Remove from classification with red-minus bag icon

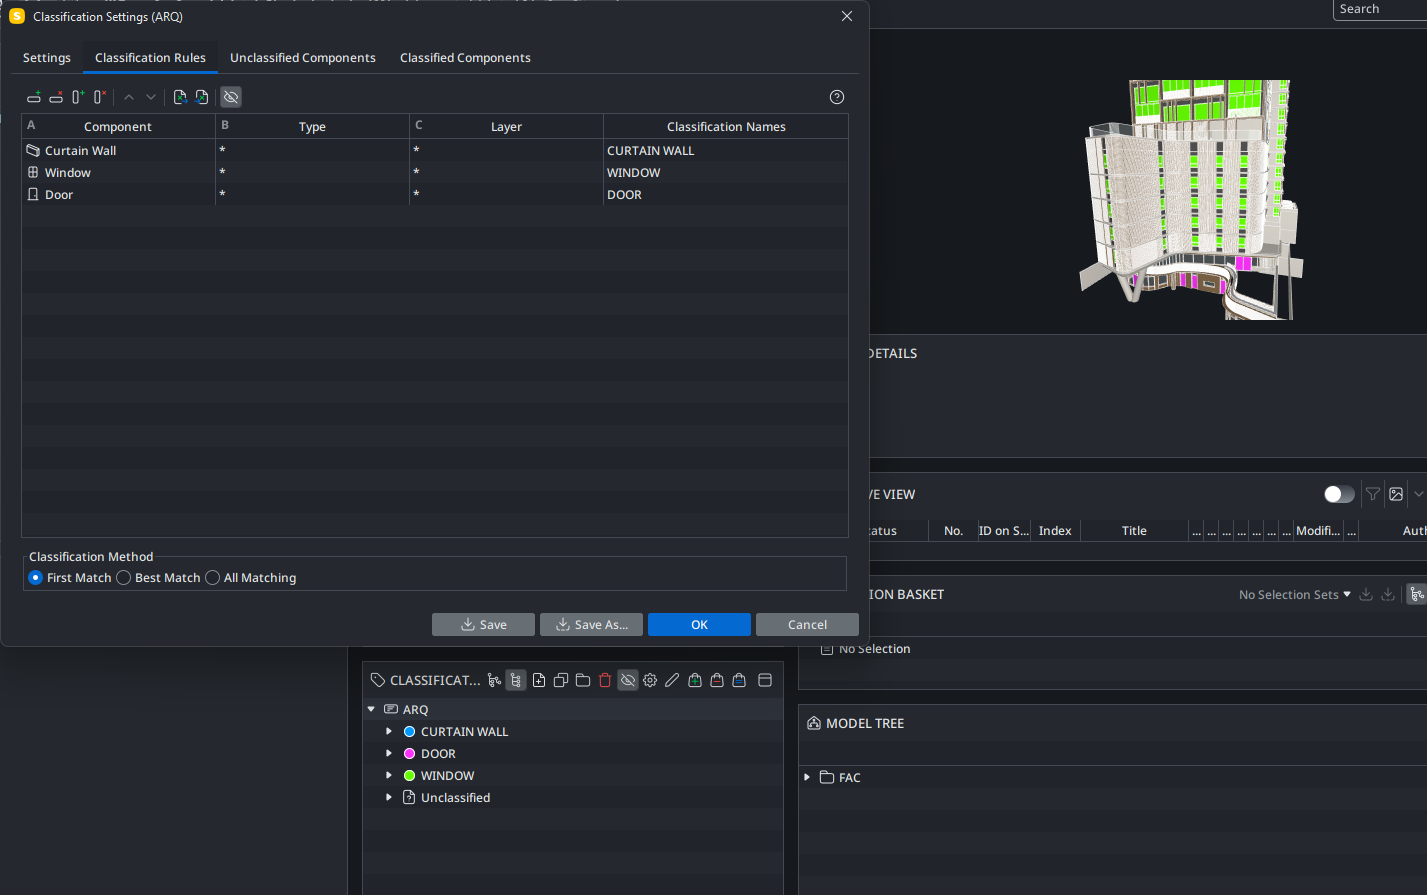[x=717, y=680]
